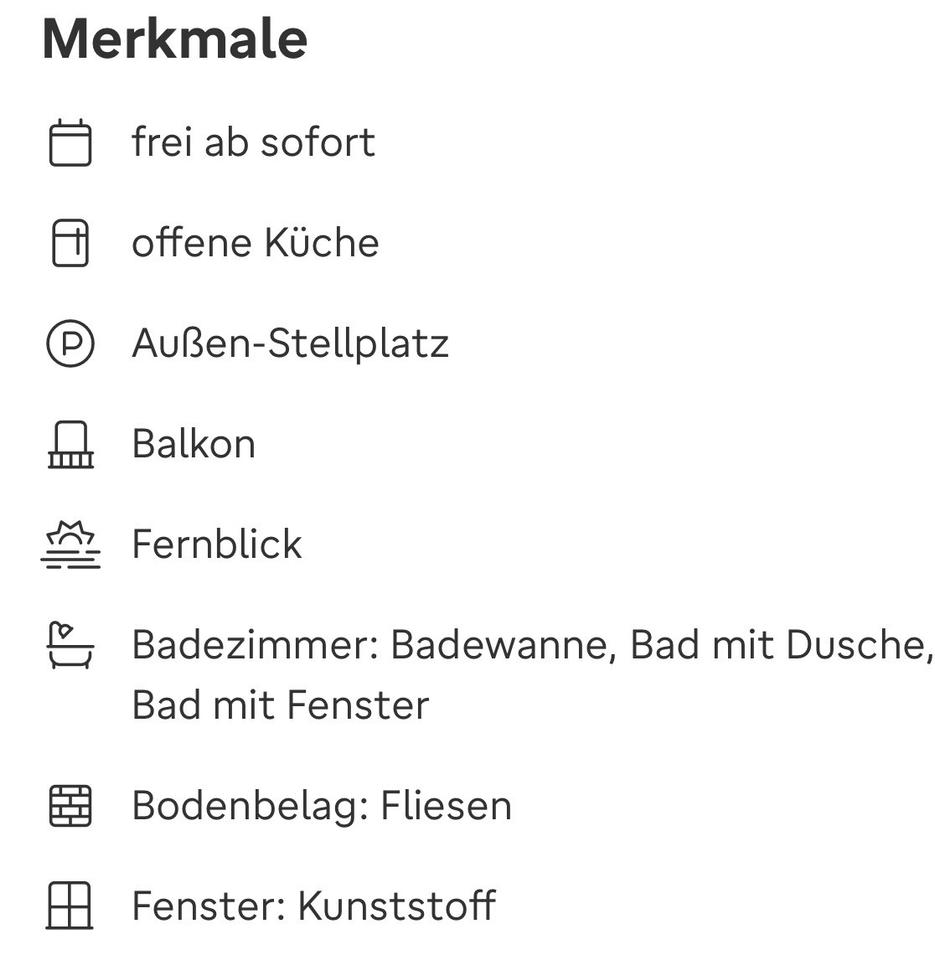Click the sunrise Fernblick icon
Screen dimensions: 935x960
tap(70, 545)
